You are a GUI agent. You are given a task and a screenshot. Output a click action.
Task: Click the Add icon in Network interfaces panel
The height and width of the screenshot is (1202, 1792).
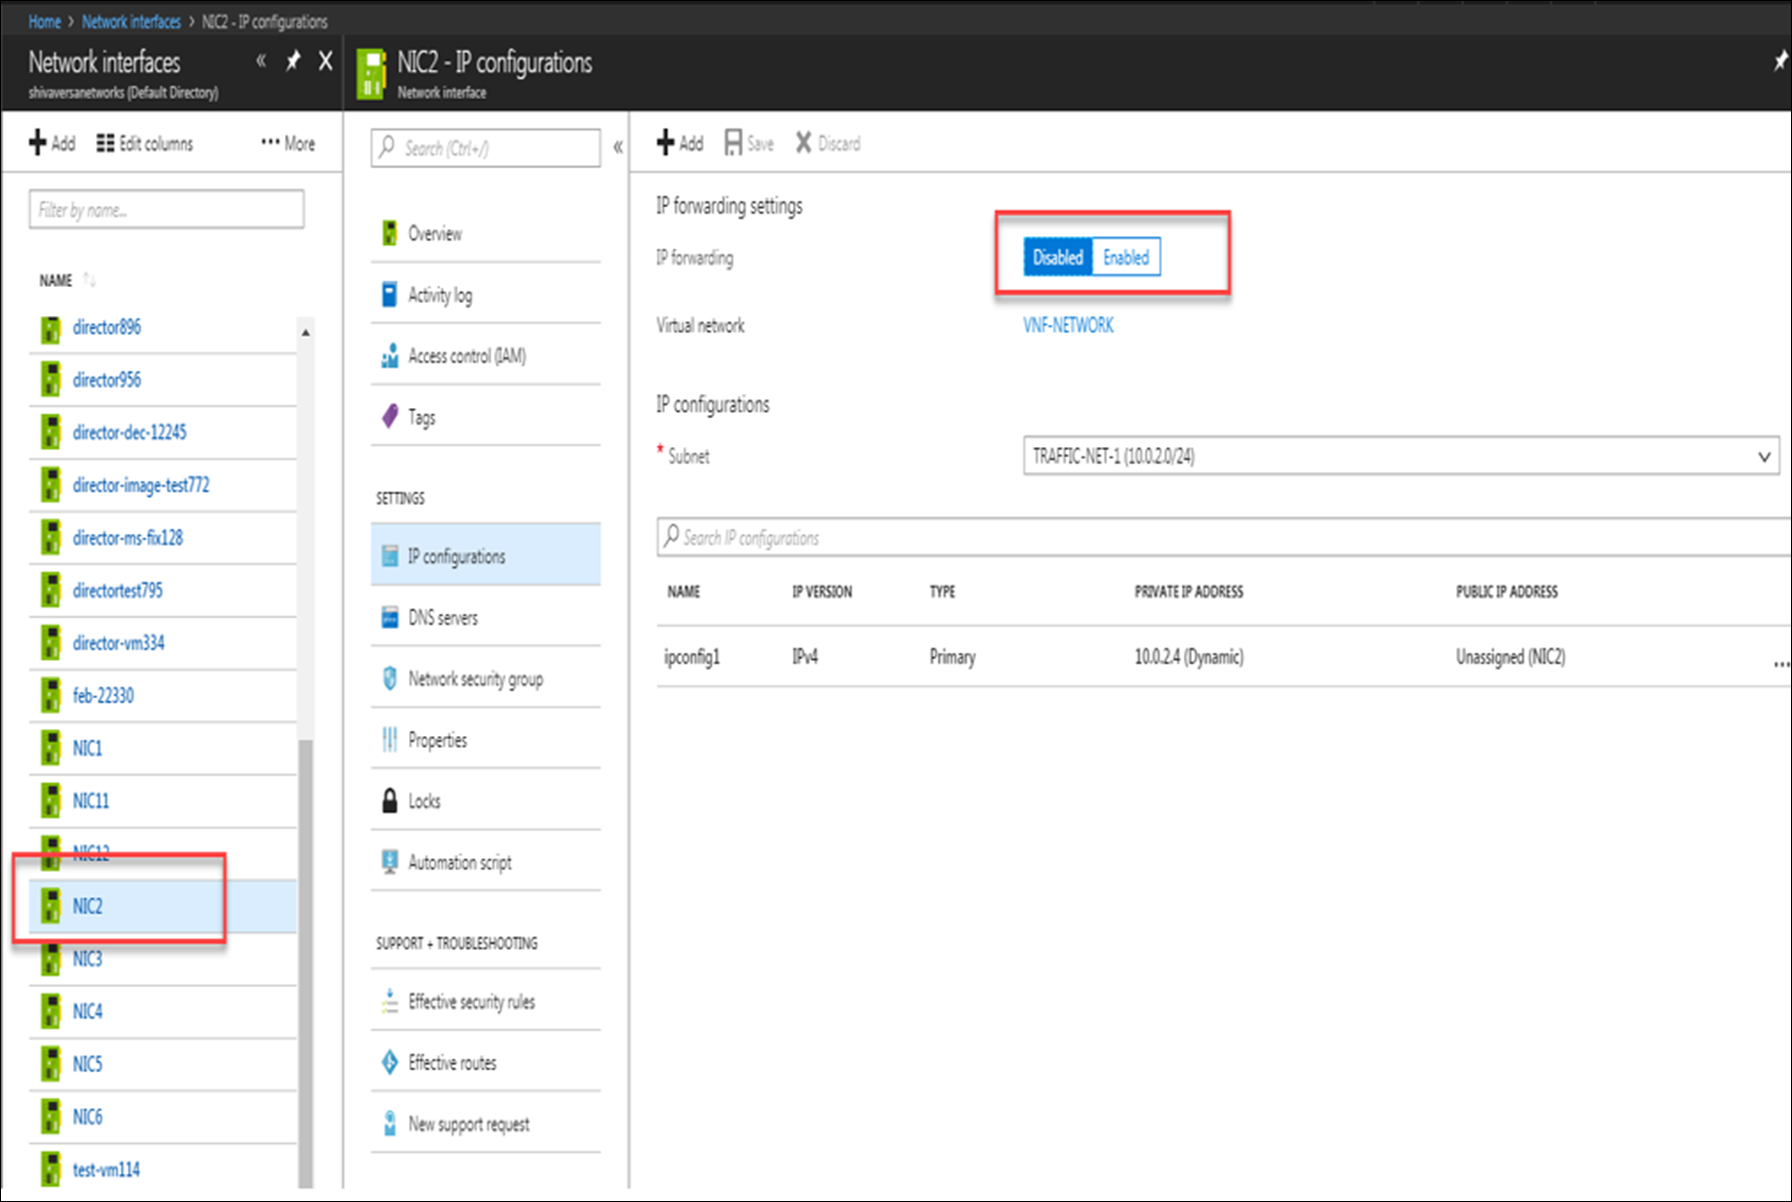(x=37, y=143)
